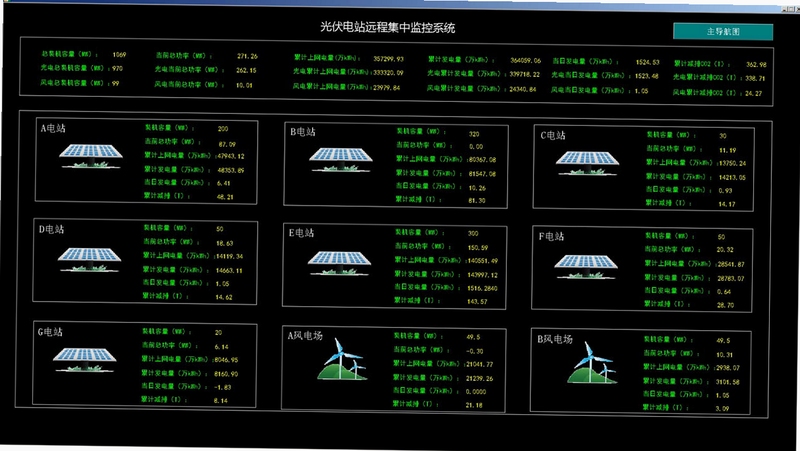Click the system title 光伏电站远程集中监控系统
Screen dimensions: 800x451
point(388,27)
